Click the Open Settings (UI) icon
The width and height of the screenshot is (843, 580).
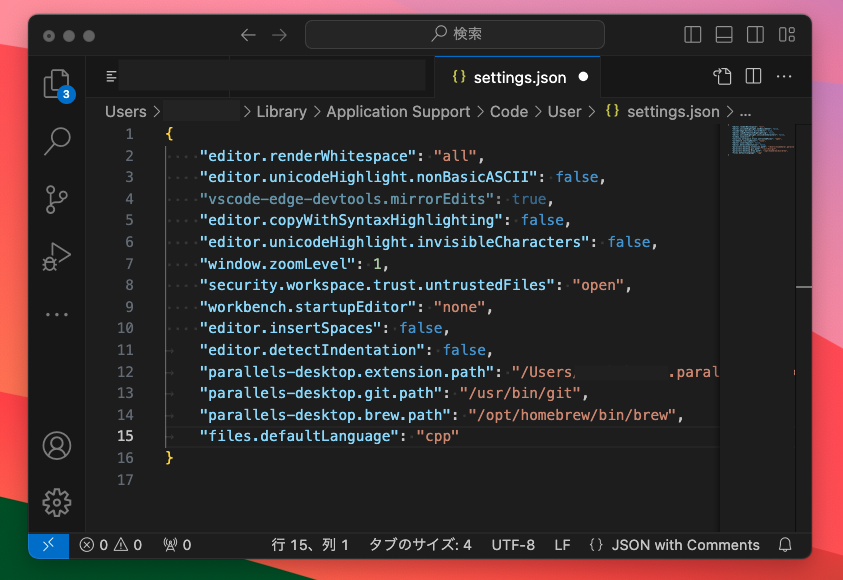coord(722,77)
